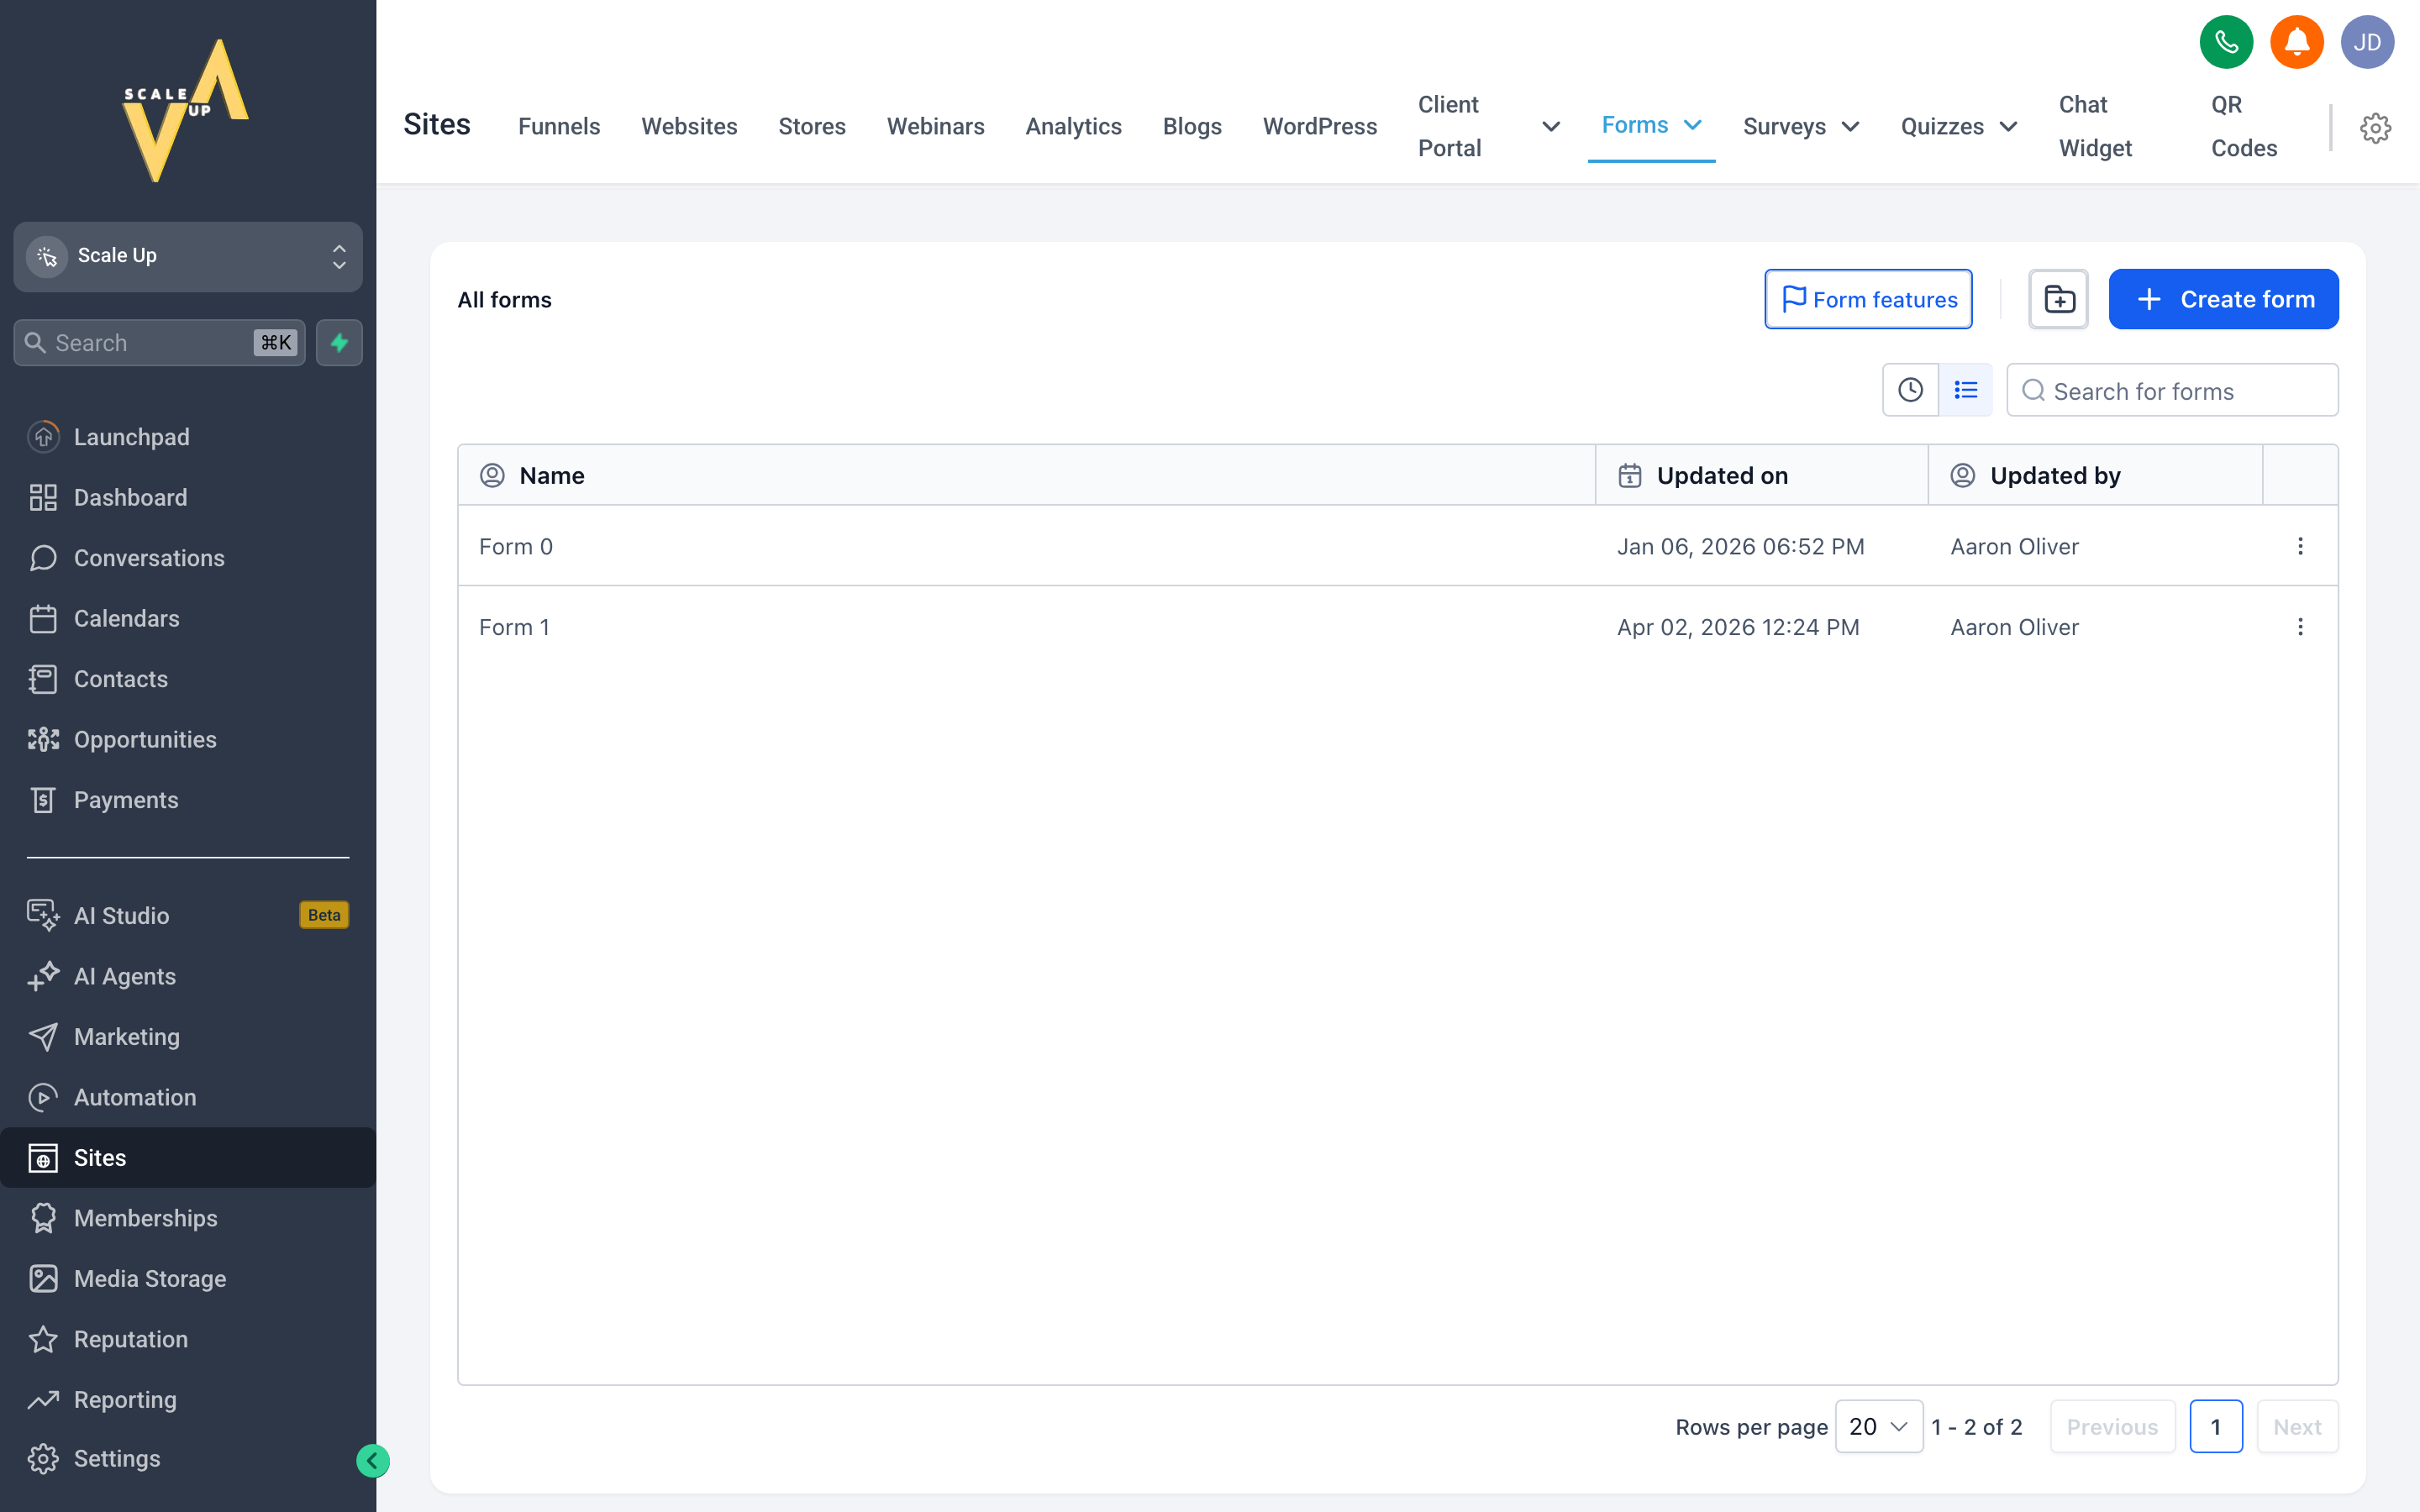Screen dimensions: 2420x1512
Task: Expand the Scale Up account switcher
Action: point(188,256)
